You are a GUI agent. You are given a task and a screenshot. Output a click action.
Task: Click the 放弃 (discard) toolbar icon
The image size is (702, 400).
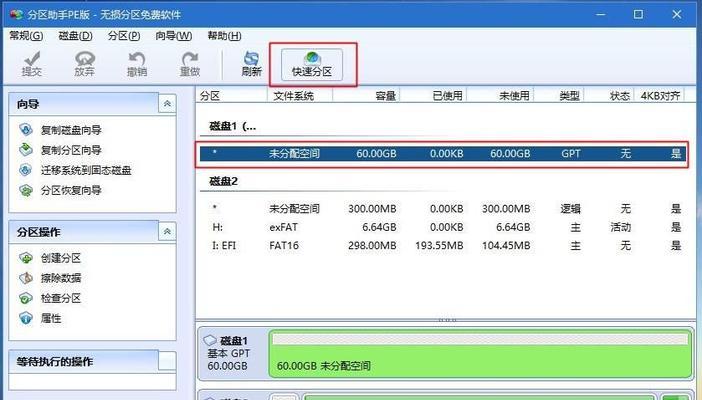[x=85, y=63]
